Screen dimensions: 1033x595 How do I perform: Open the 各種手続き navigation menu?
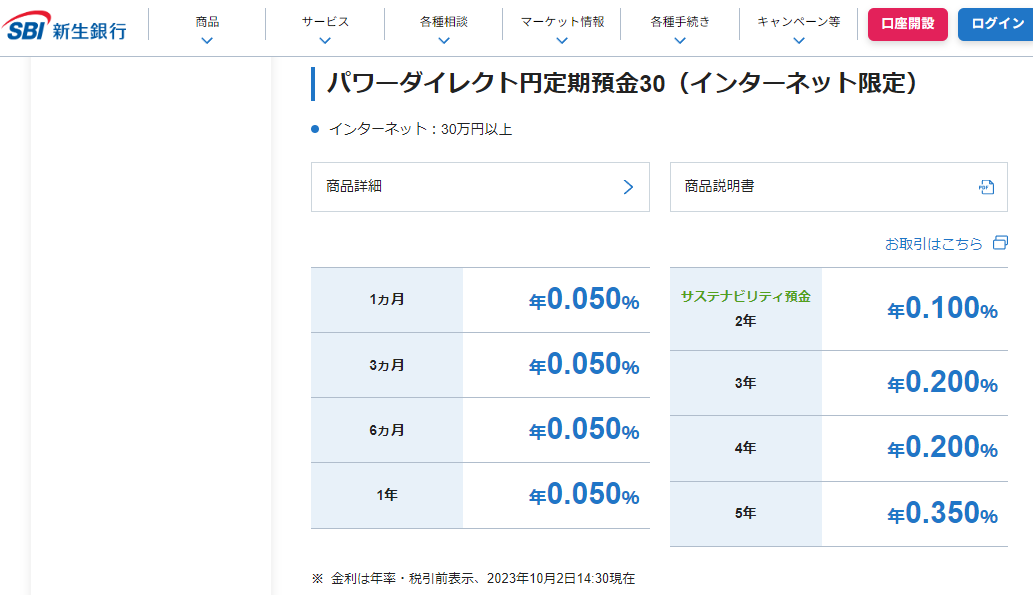pos(681,22)
